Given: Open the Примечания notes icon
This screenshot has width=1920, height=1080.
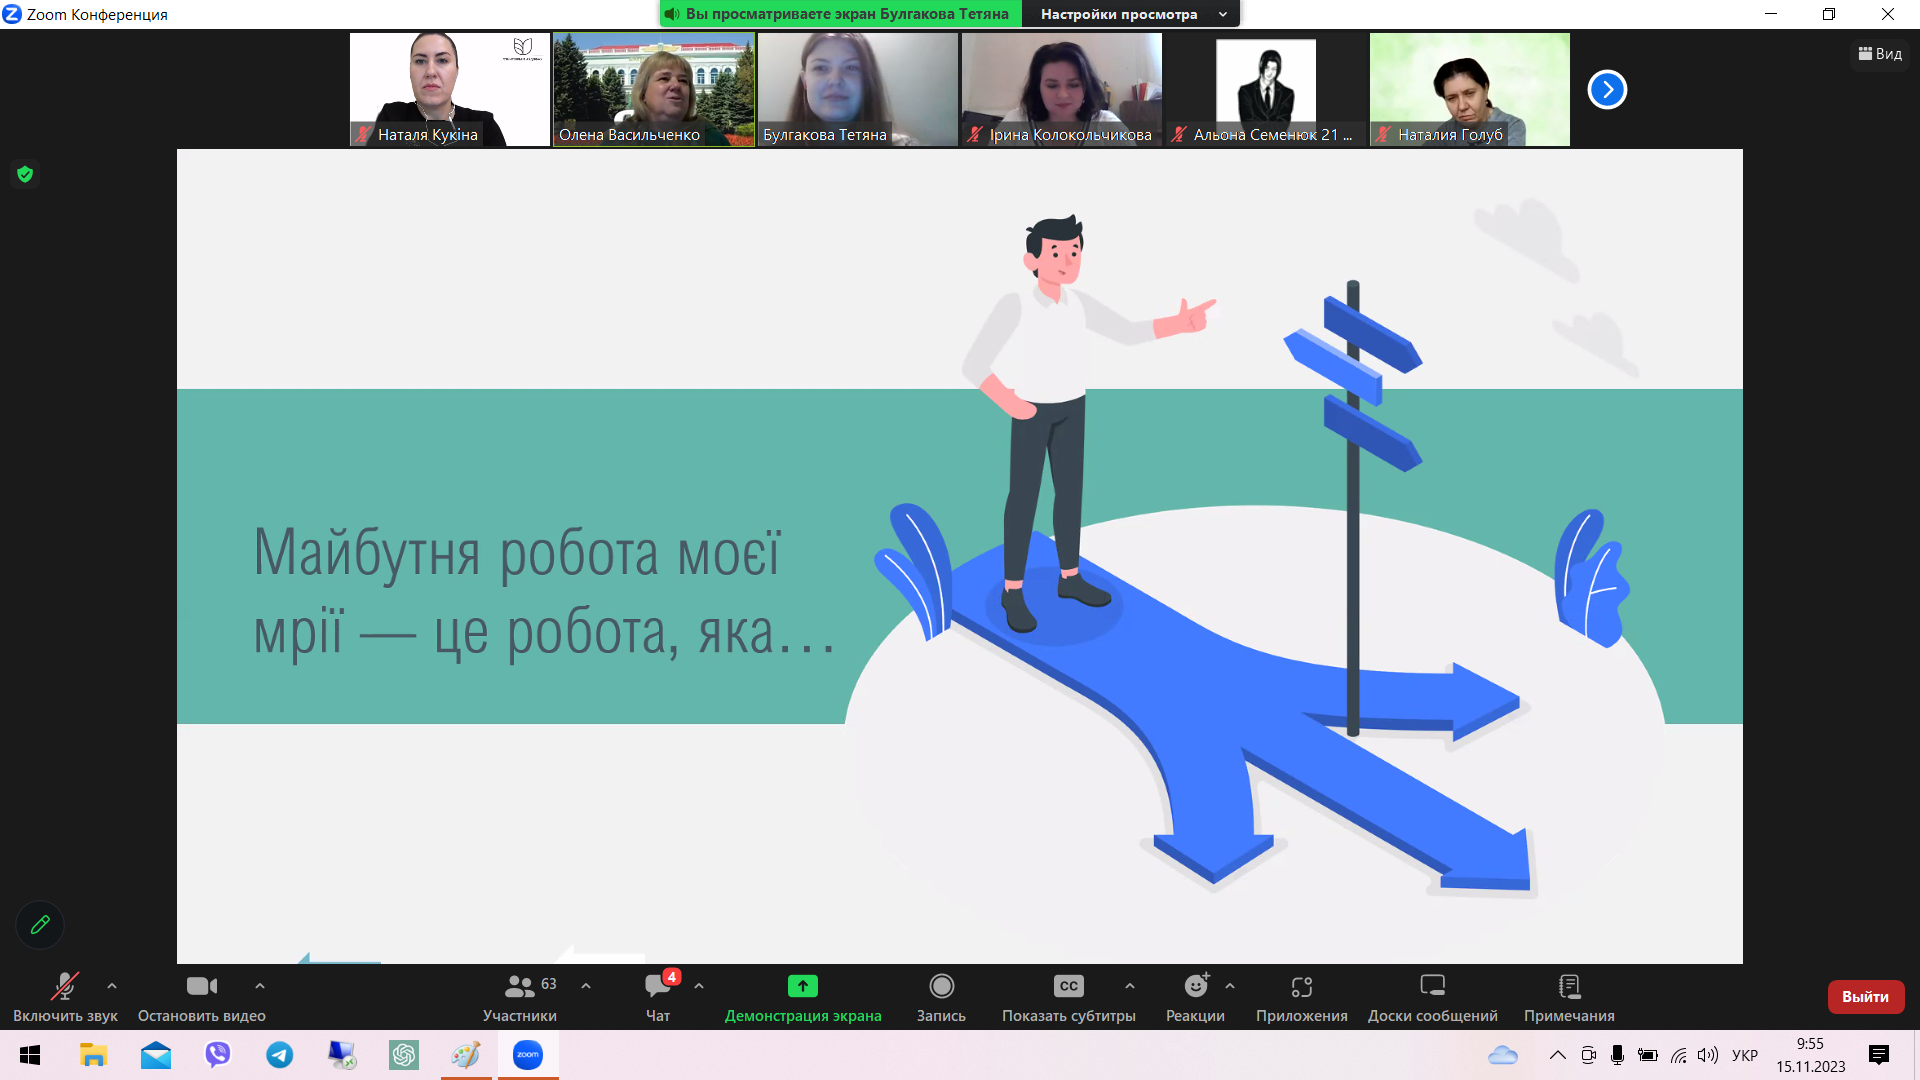Looking at the screenshot, I should pos(1569,987).
